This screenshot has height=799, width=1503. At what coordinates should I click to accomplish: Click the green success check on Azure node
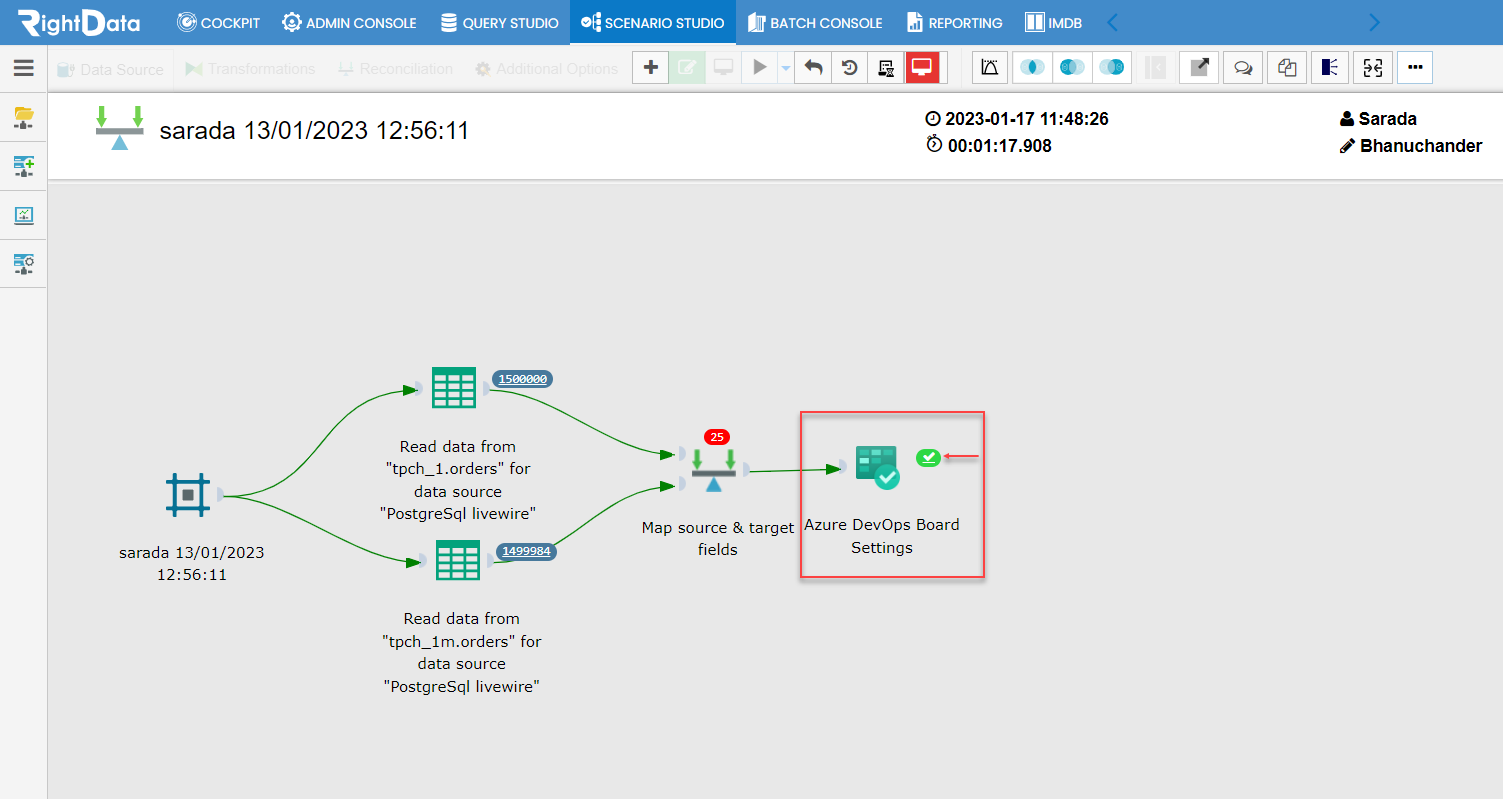coord(928,458)
